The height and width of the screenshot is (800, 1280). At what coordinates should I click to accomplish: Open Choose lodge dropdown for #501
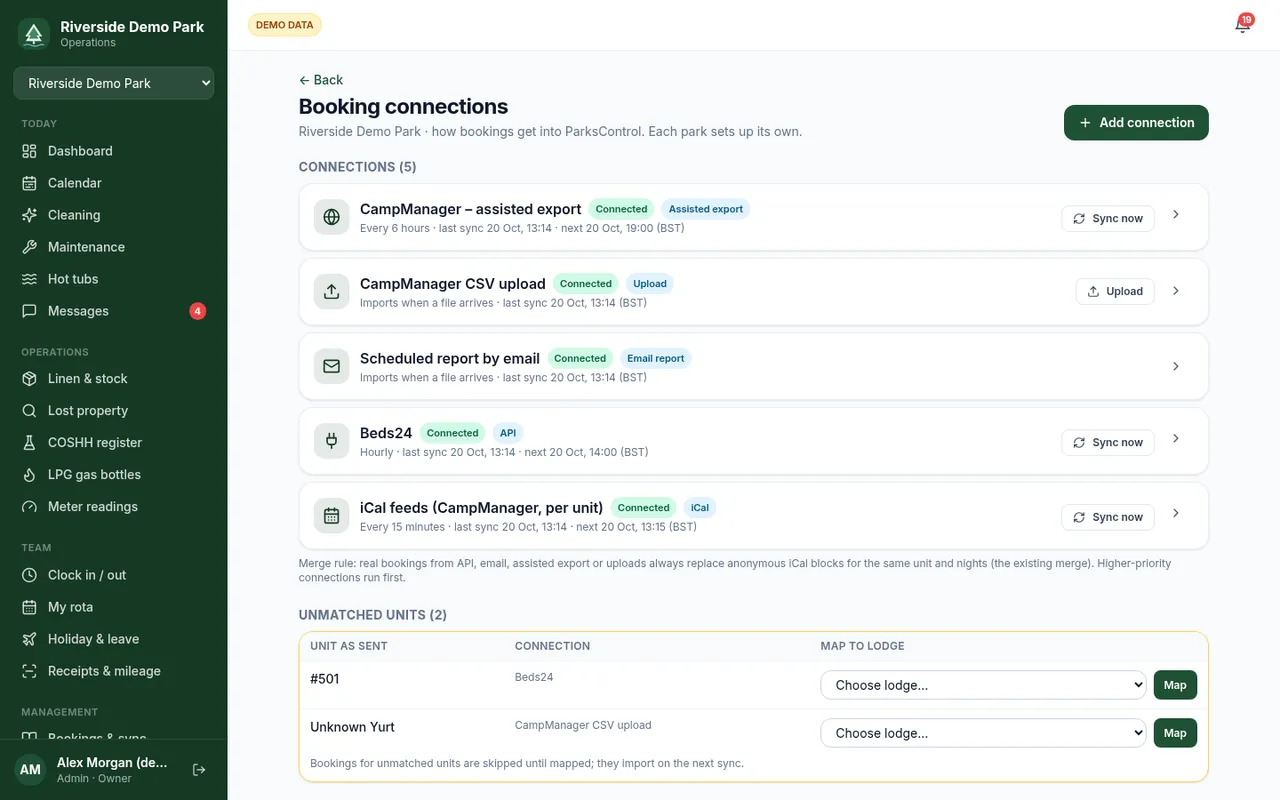tap(984, 685)
